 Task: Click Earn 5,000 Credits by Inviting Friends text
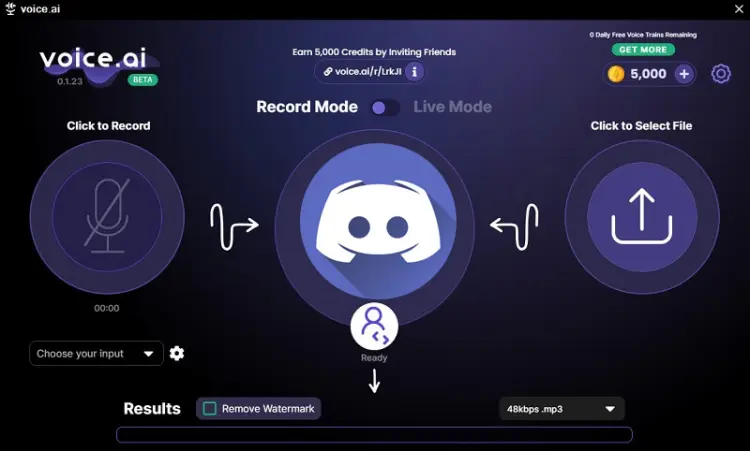[x=374, y=52]
